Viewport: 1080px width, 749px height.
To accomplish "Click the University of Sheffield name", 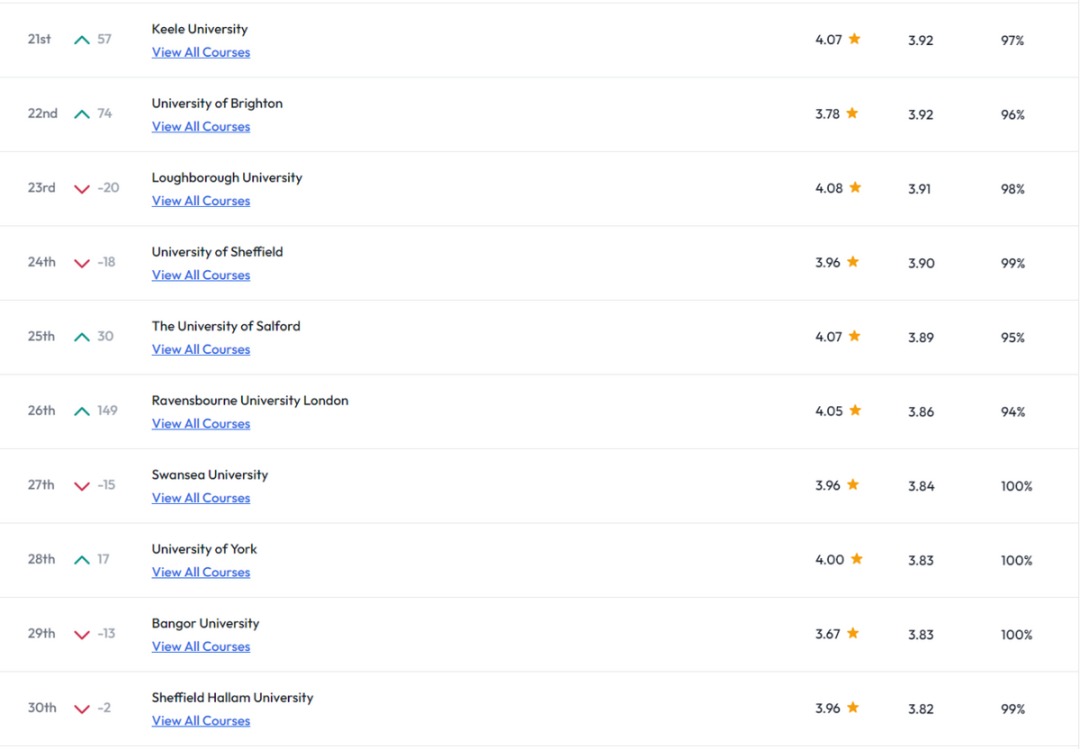I will coord(217,252).
